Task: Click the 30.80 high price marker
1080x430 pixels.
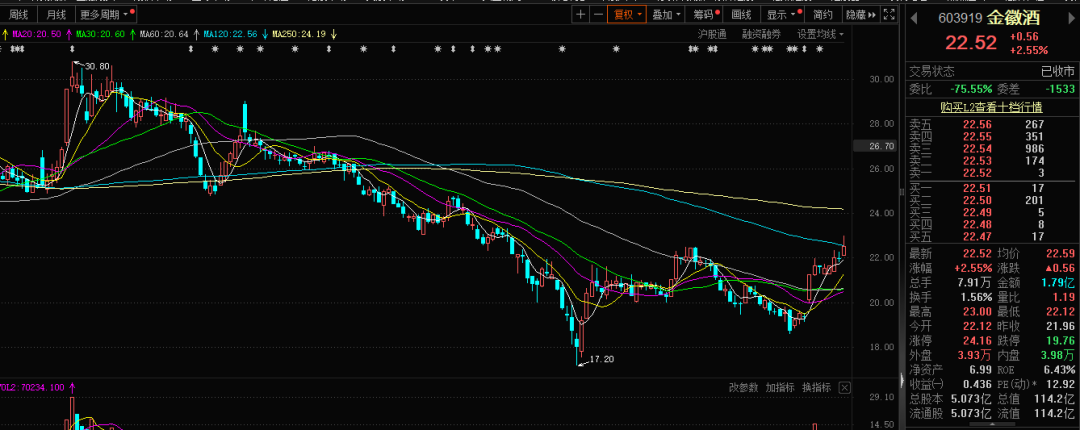Action: pos(99,66)
